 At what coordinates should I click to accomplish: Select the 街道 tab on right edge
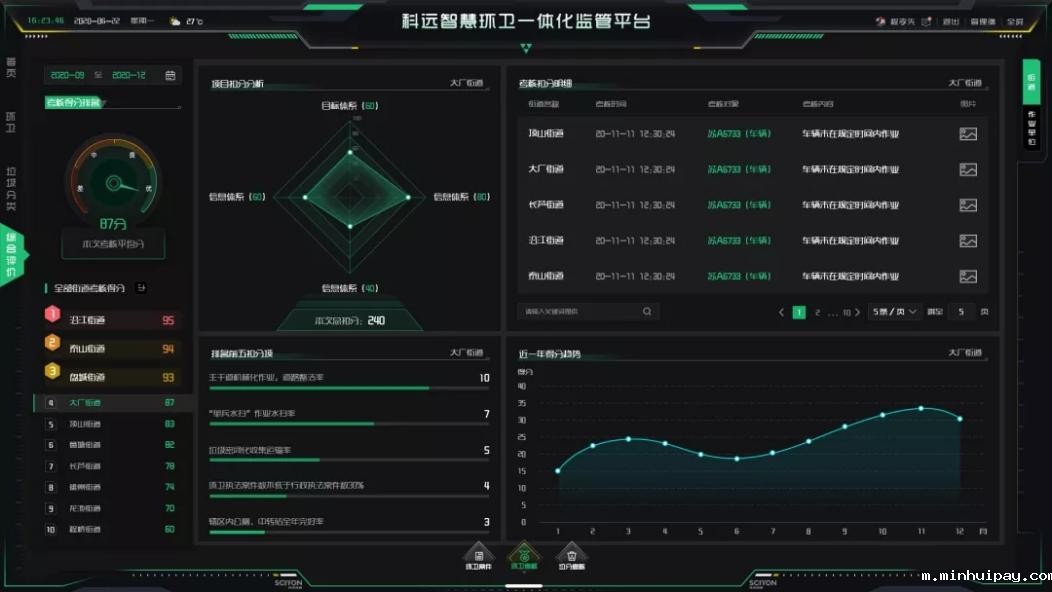(1032, 82)
